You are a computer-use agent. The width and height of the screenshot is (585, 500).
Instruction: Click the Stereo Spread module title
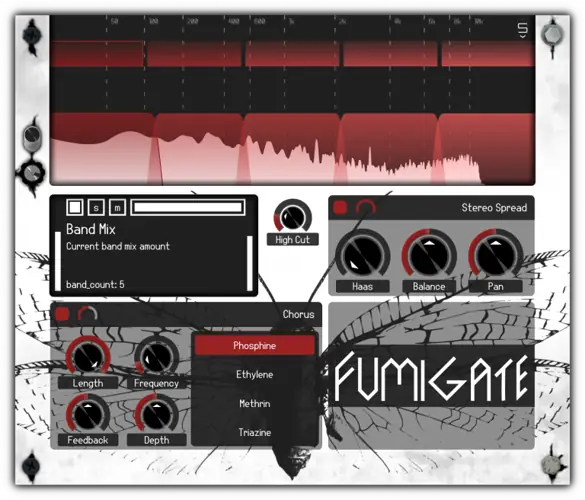pos(494,207)
